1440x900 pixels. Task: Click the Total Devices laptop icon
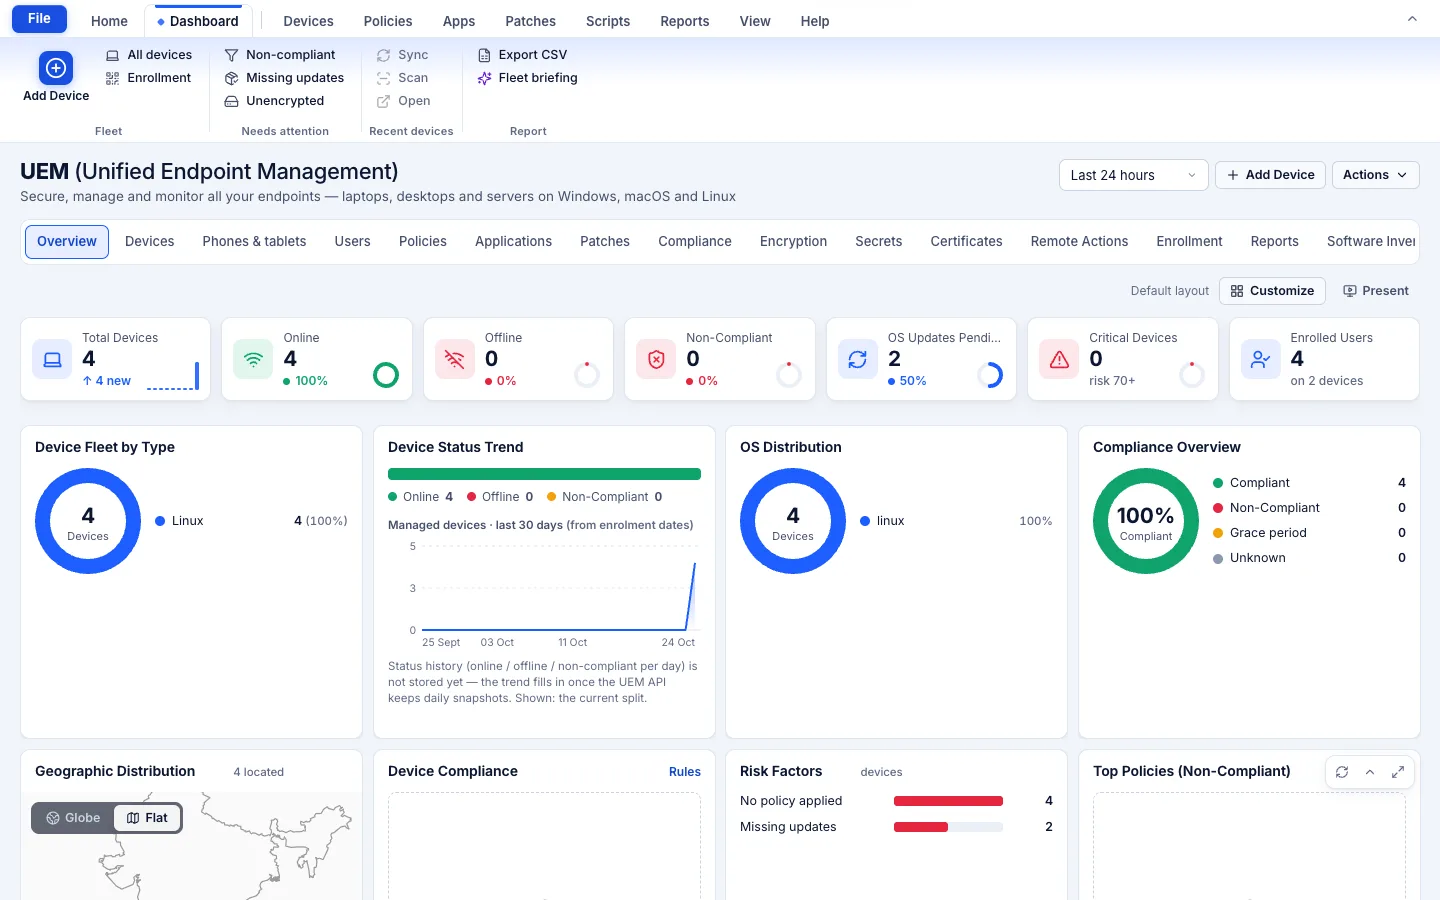(x=52, y=359)
